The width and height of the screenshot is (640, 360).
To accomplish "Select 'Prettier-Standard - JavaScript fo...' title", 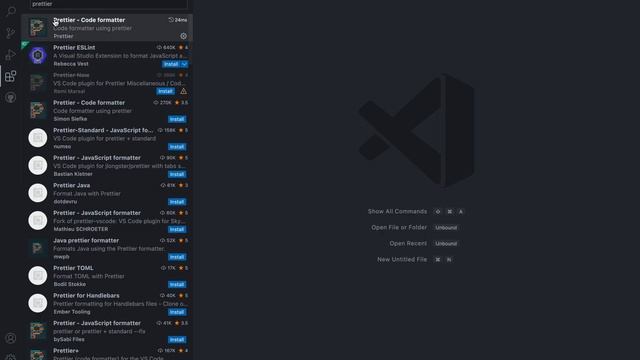I will coord(103,130).
